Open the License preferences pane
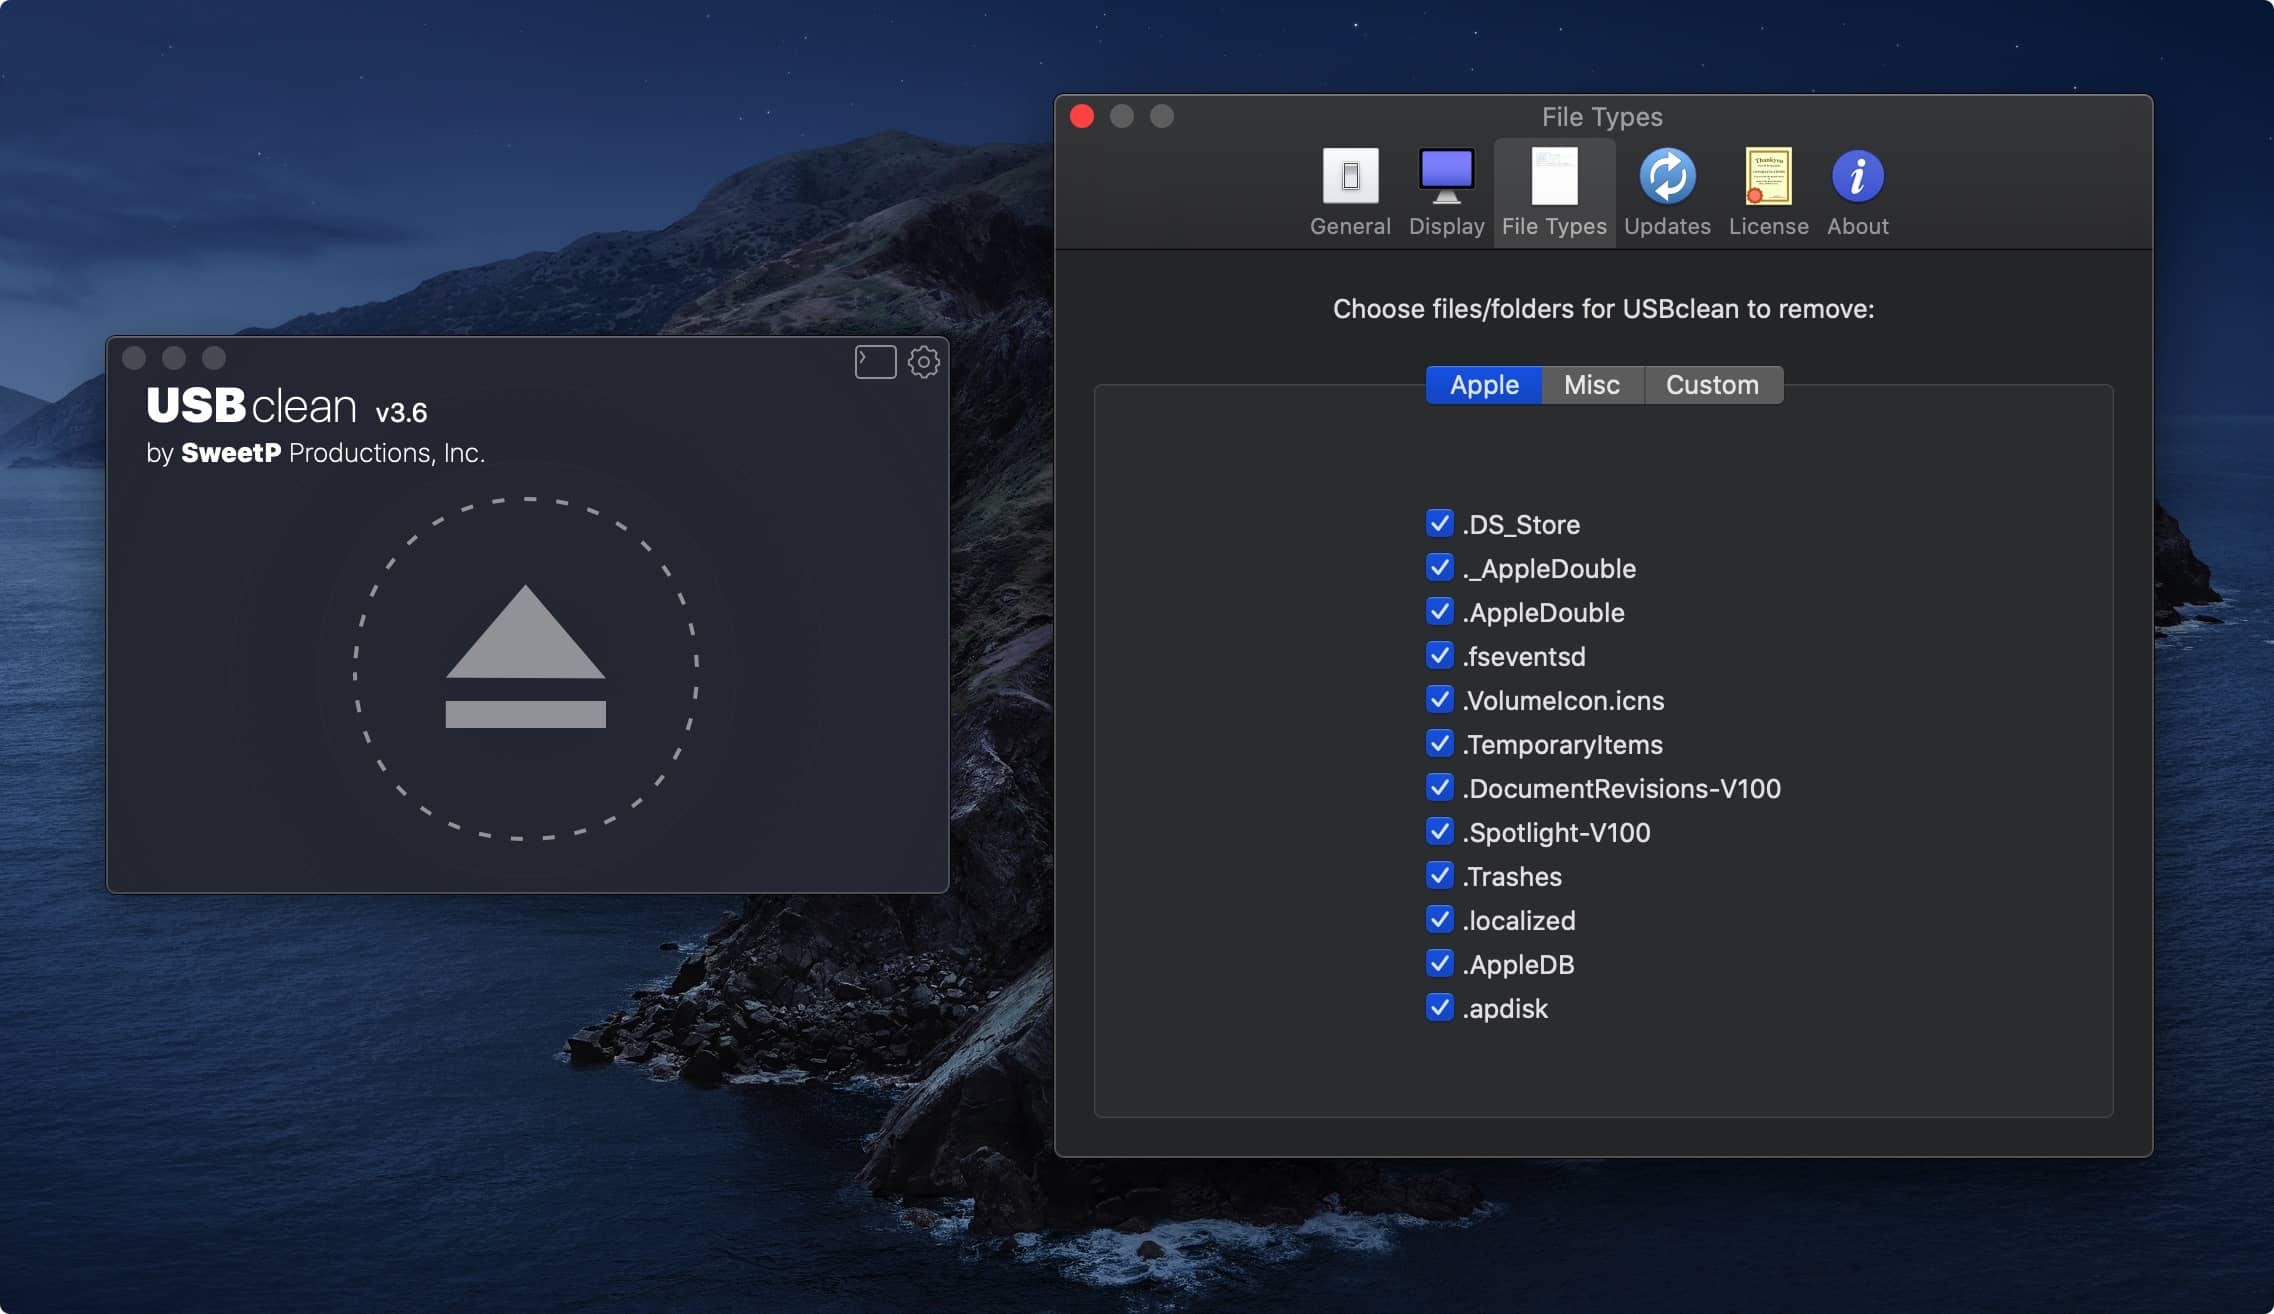The width and height of the screenshot is (2274, 1314). coord(1768,193)
